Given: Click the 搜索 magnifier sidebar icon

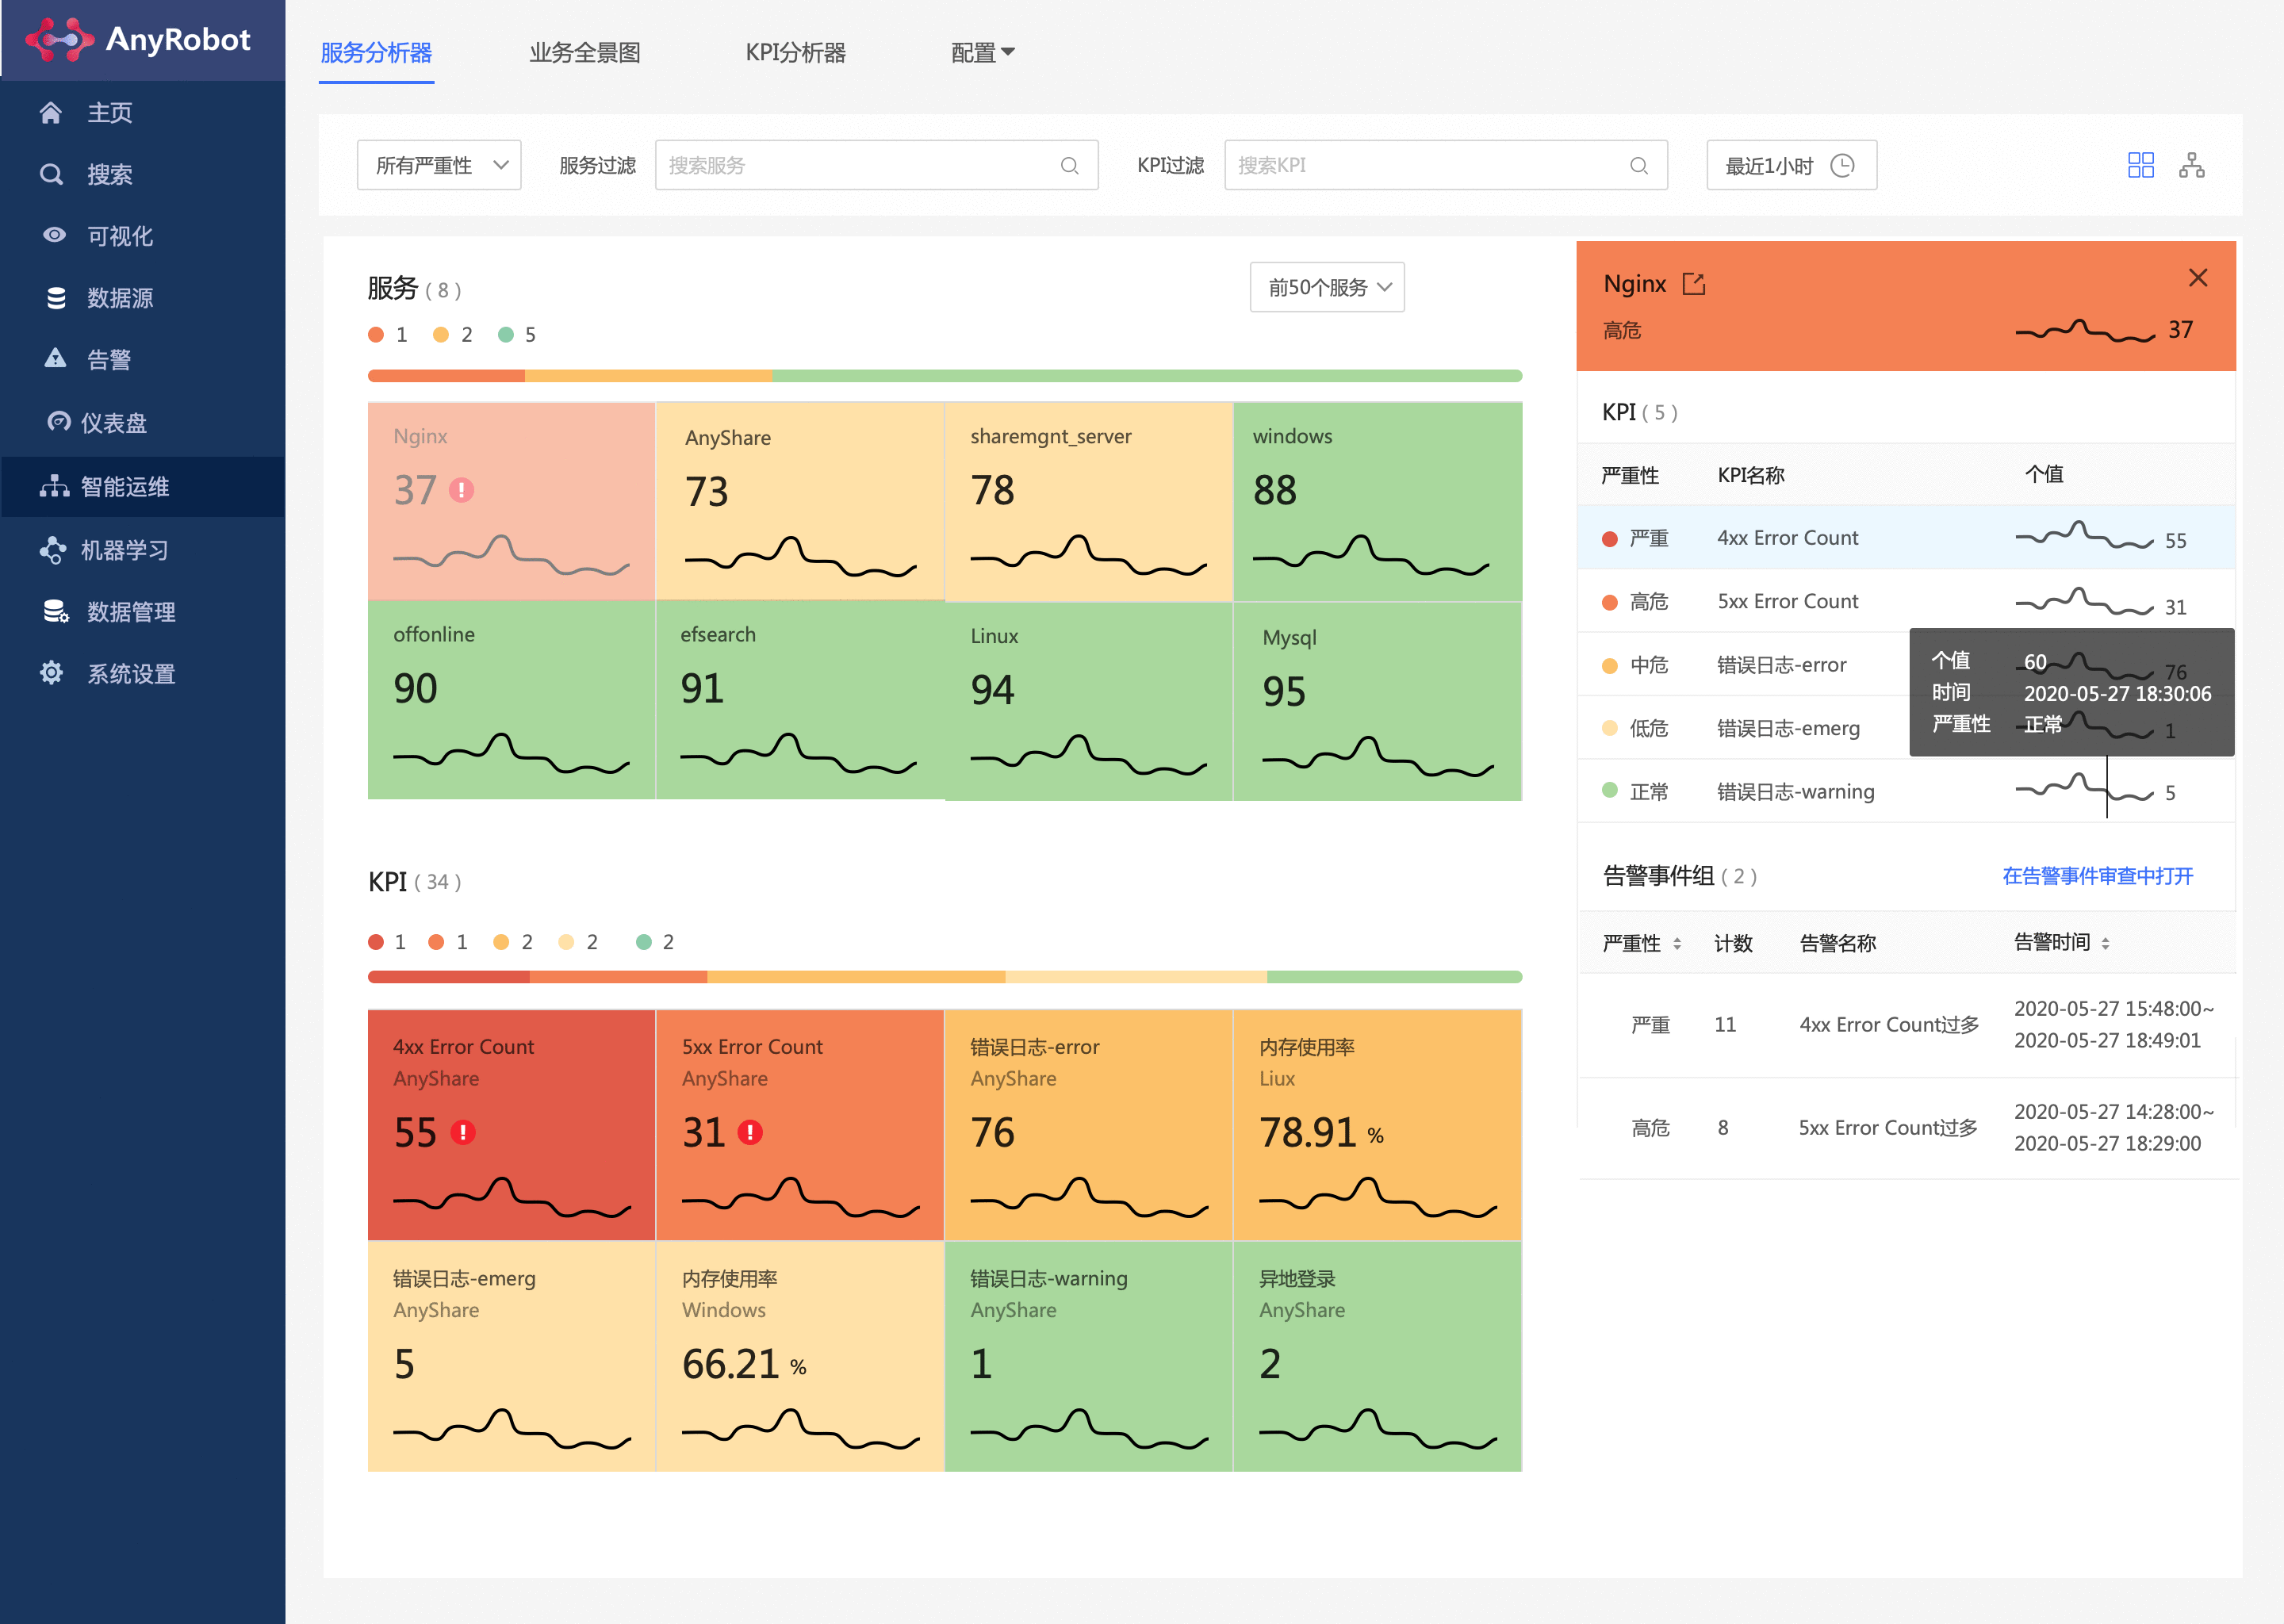Looking at the screenshot, I should click(51, 175).
